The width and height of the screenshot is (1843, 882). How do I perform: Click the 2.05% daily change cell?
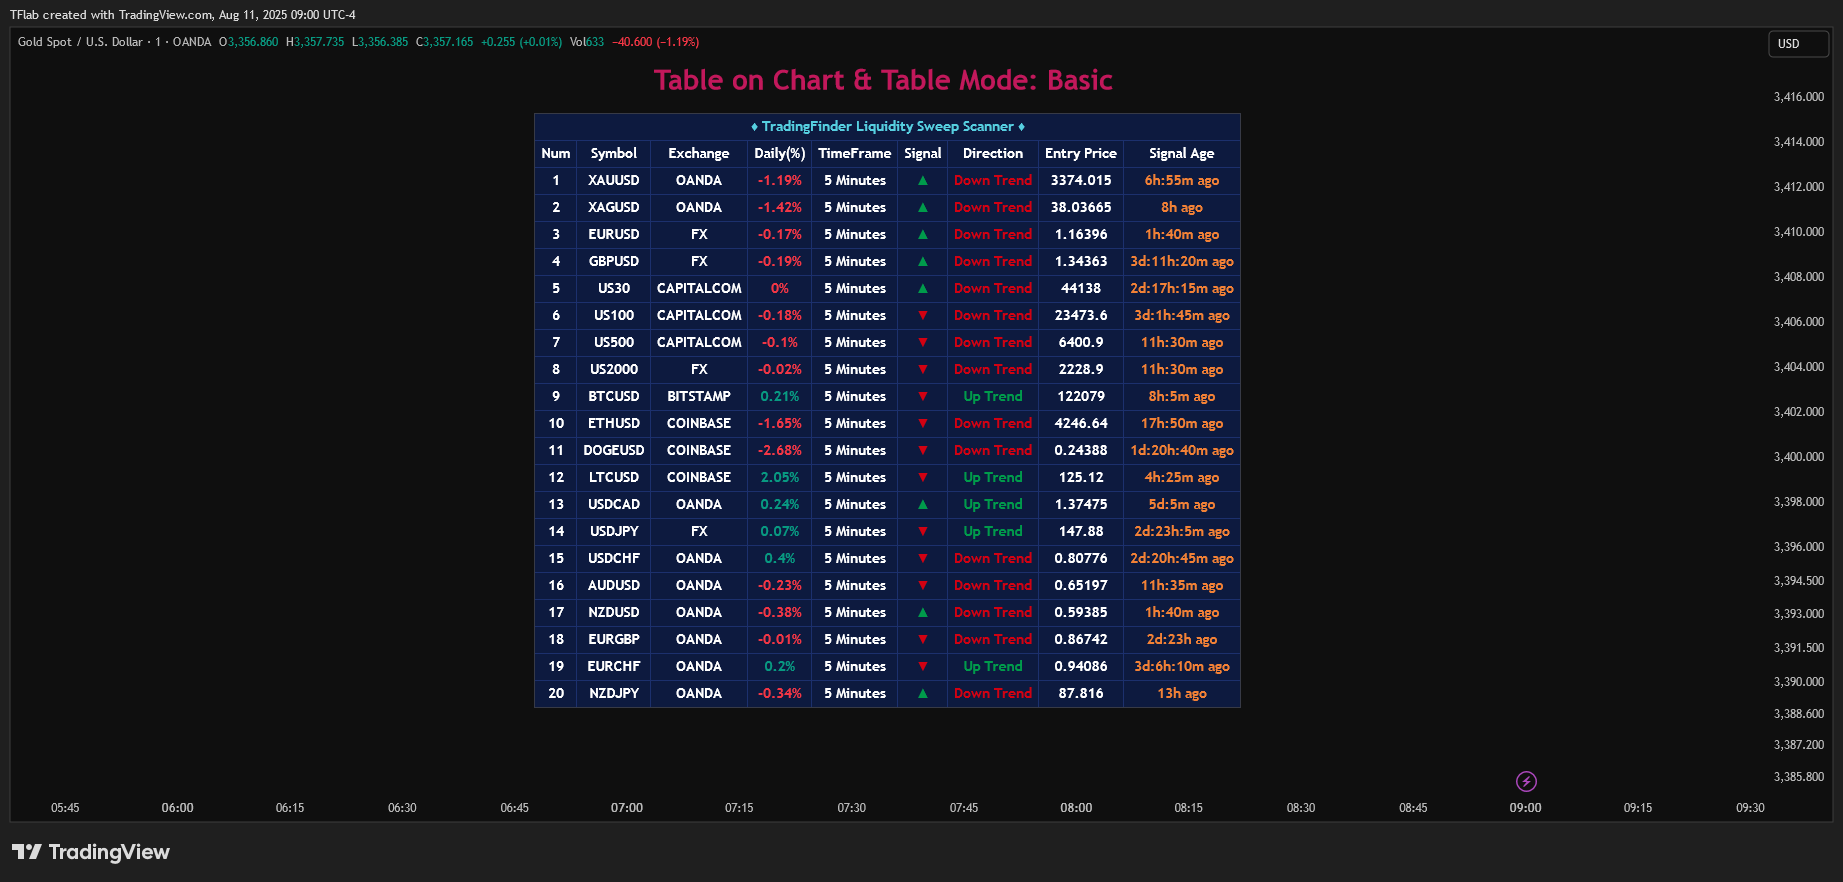780,478
